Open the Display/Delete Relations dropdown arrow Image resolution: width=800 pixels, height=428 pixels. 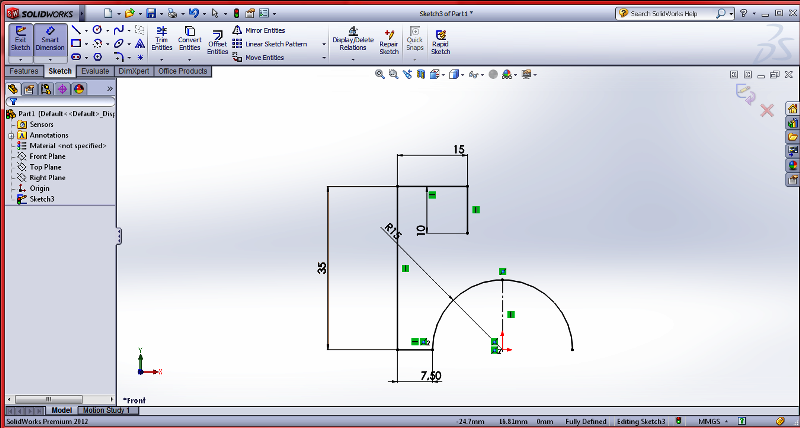[x=353, y=59]
